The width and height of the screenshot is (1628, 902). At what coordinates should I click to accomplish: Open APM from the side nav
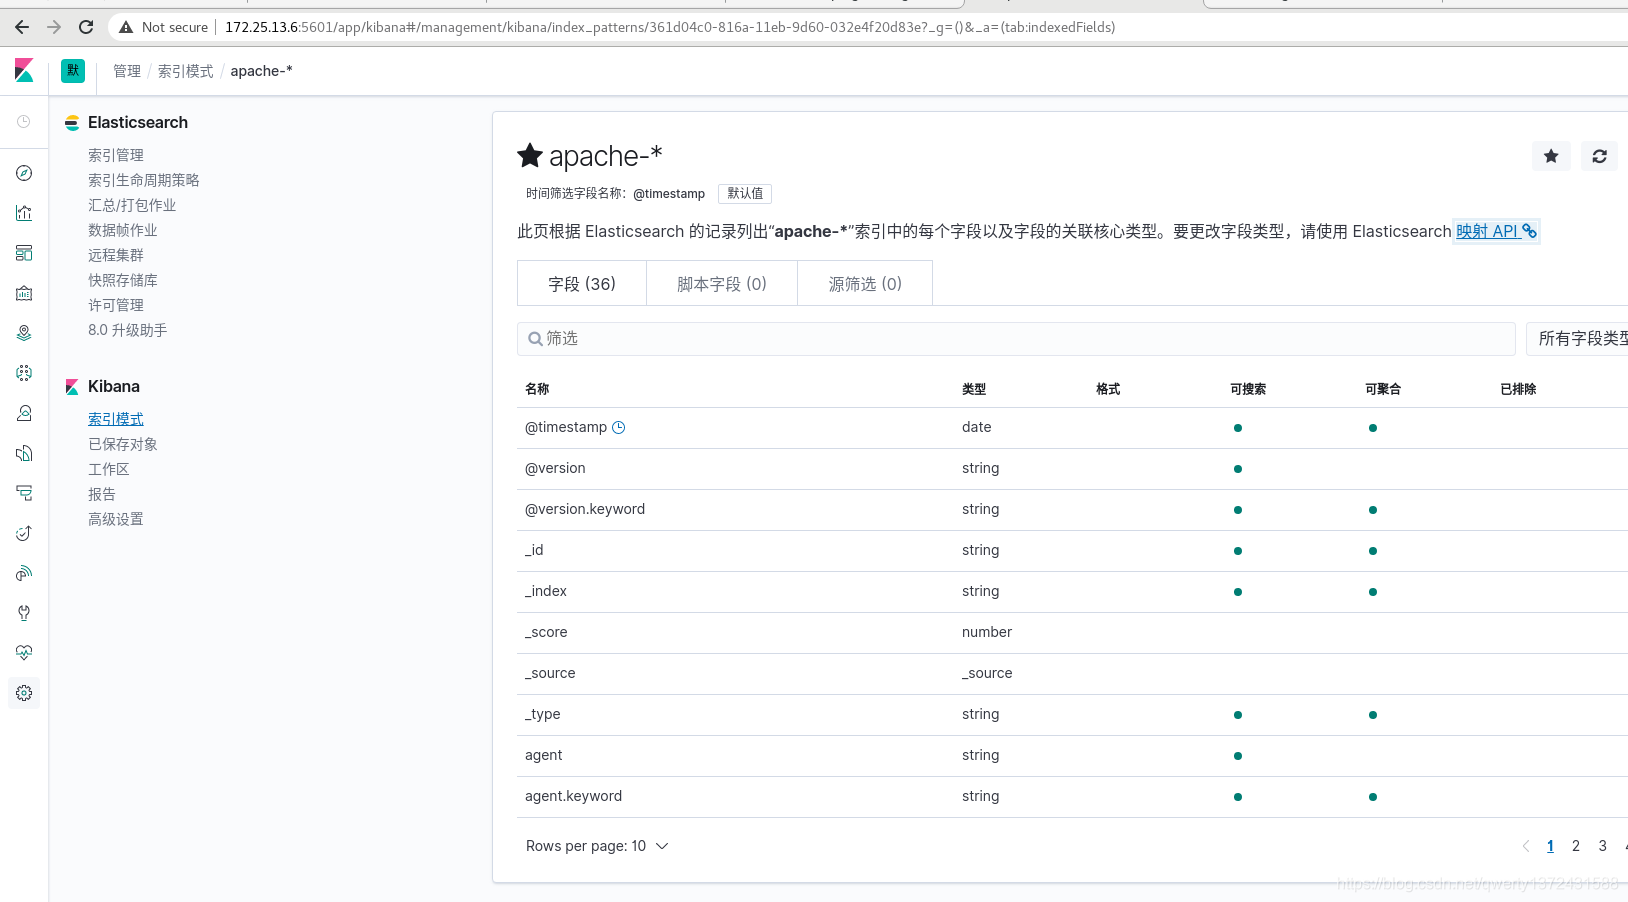(x=24, y=493)
